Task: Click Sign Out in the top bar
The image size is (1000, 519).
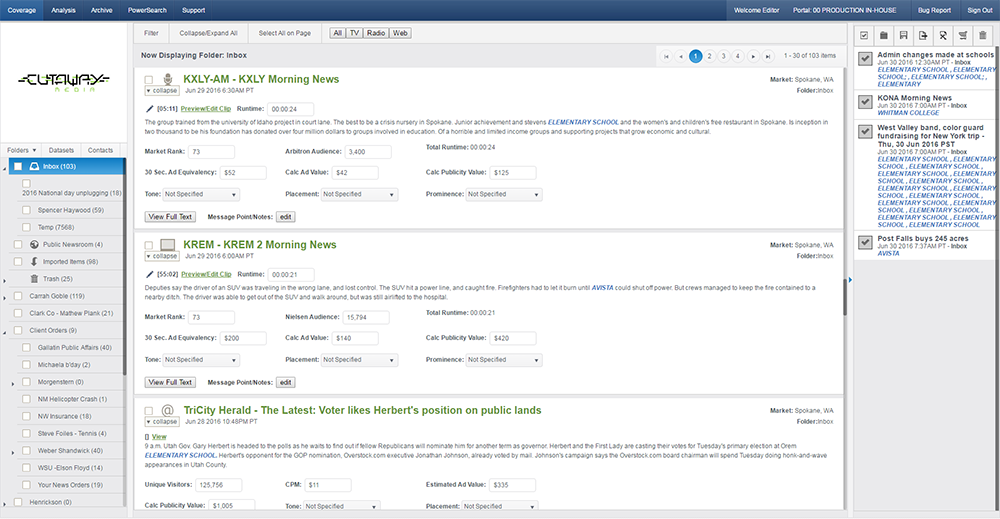Action: [x=979, y=10]
